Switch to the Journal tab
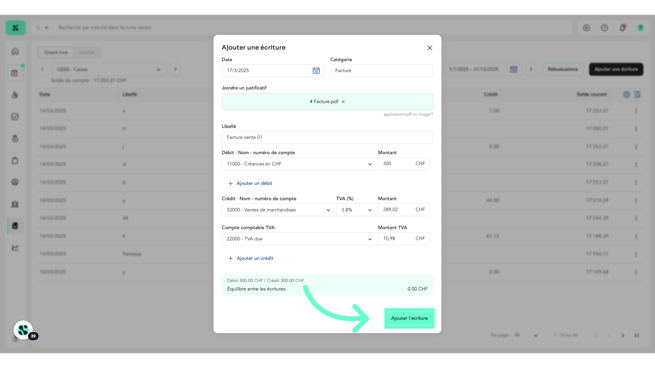 click(87, 52)
